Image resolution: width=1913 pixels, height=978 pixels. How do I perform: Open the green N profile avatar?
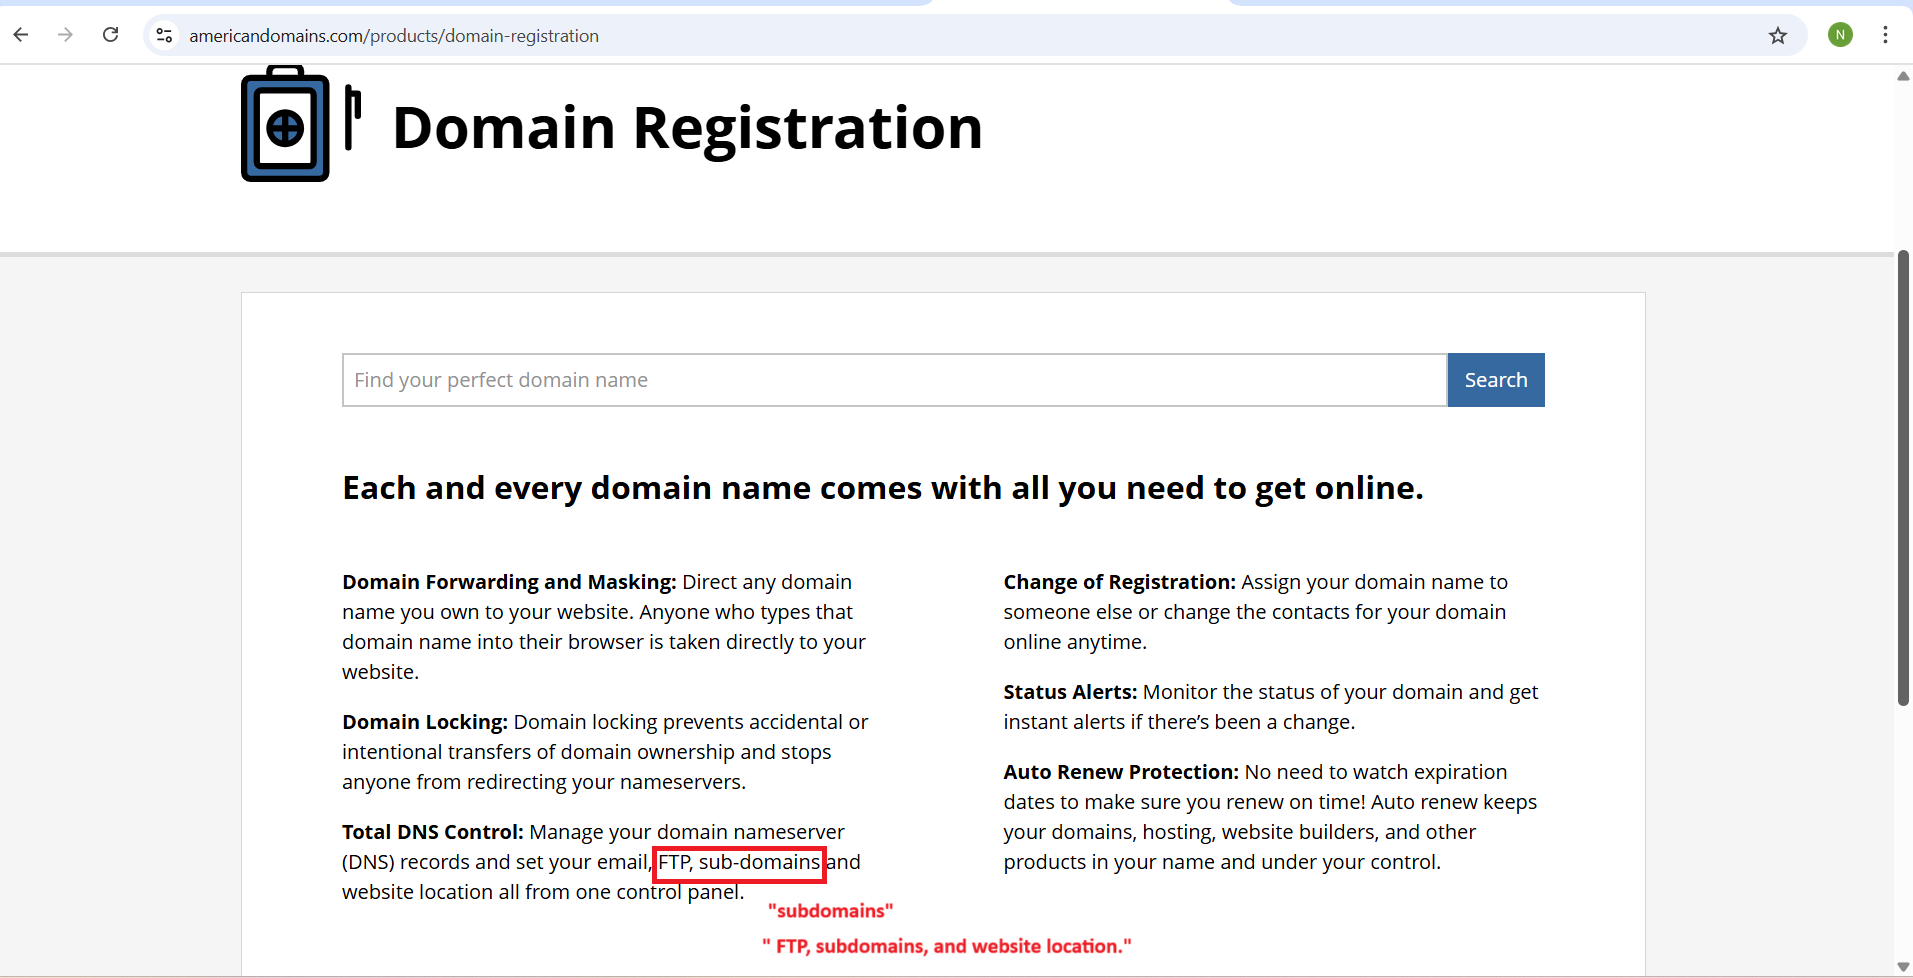pyautogui.click(x=1840, y=35)
